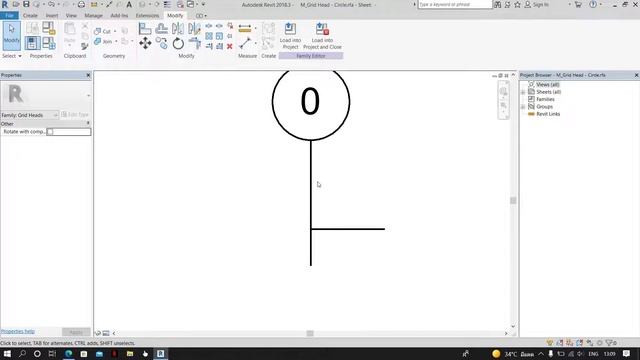Toggle the Rotate with component checkbox

[50, 132]
